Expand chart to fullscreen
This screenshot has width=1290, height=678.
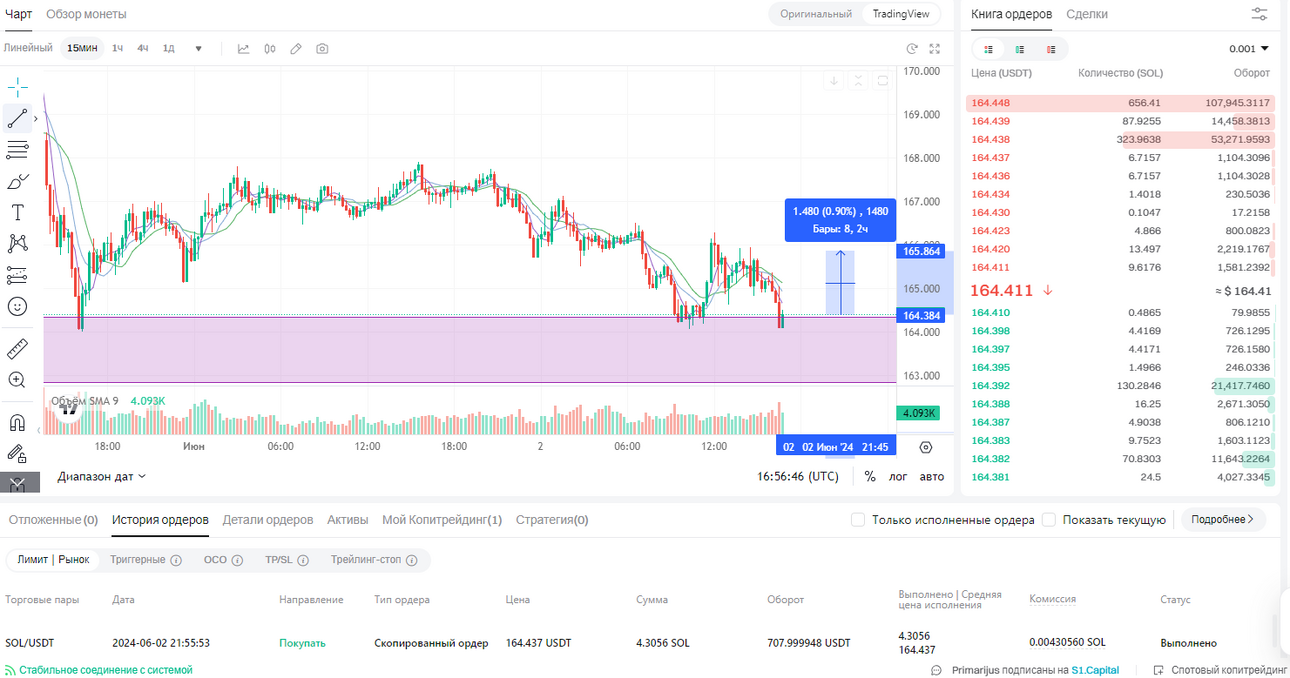(x=935, y=48)
